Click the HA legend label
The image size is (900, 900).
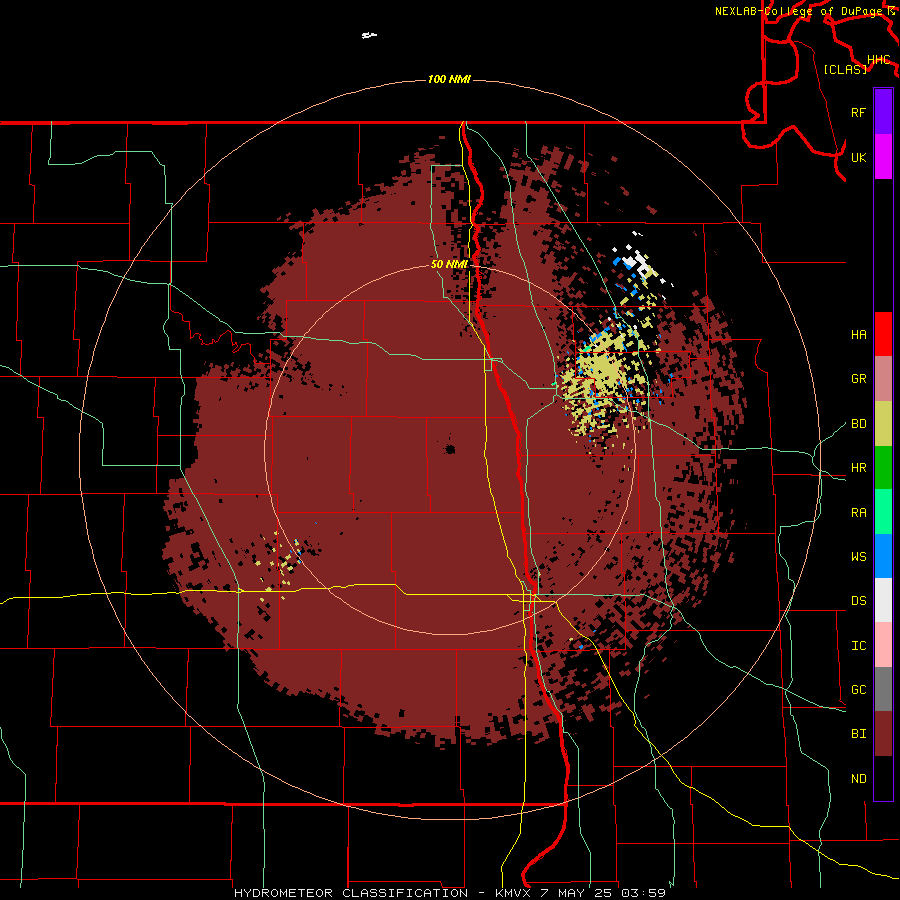tap(859, 335)
